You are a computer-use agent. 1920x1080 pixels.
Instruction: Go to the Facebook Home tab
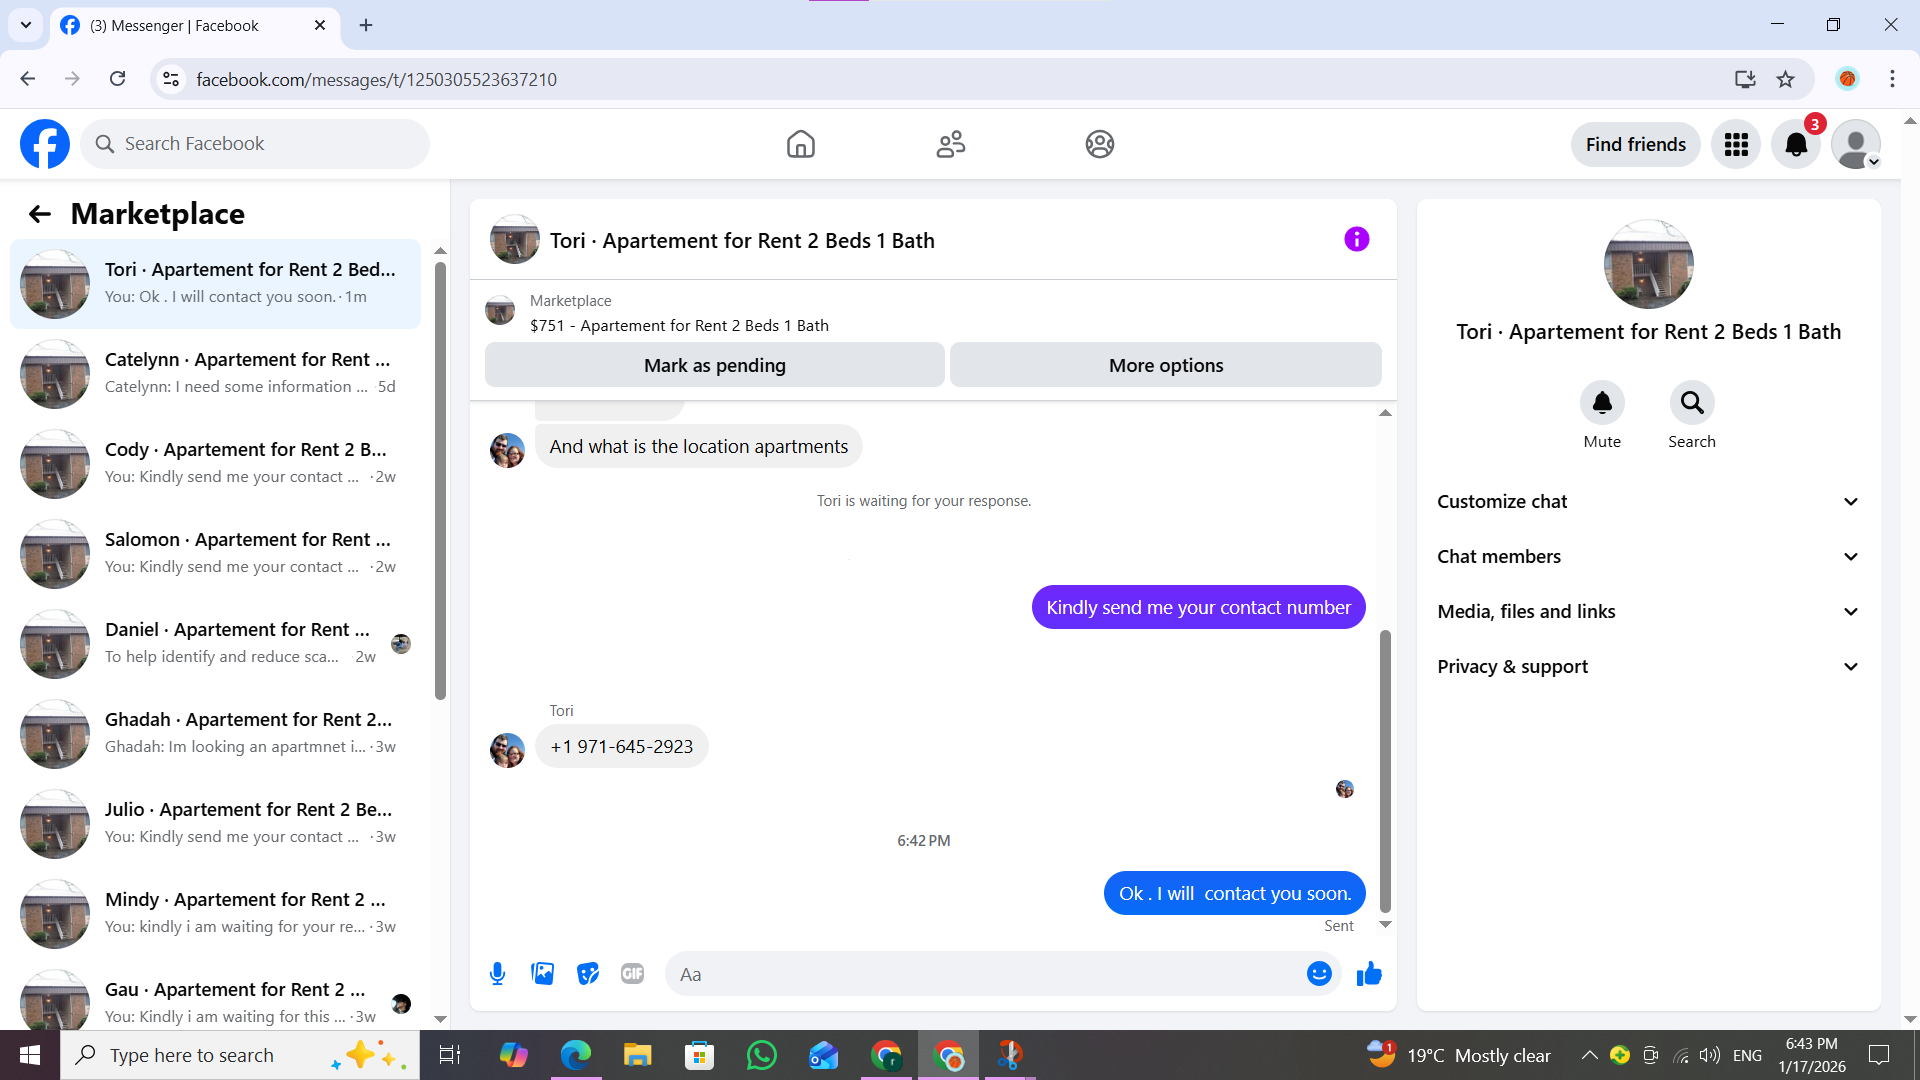coord(800,144)
